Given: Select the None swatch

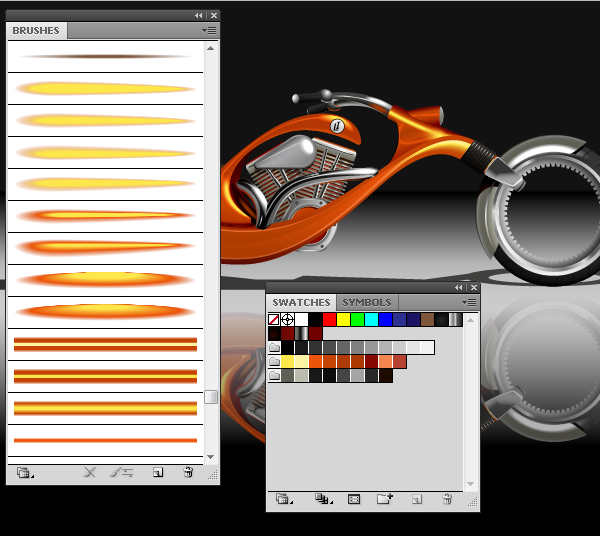Looking at the screenshot, I should 274,320.
